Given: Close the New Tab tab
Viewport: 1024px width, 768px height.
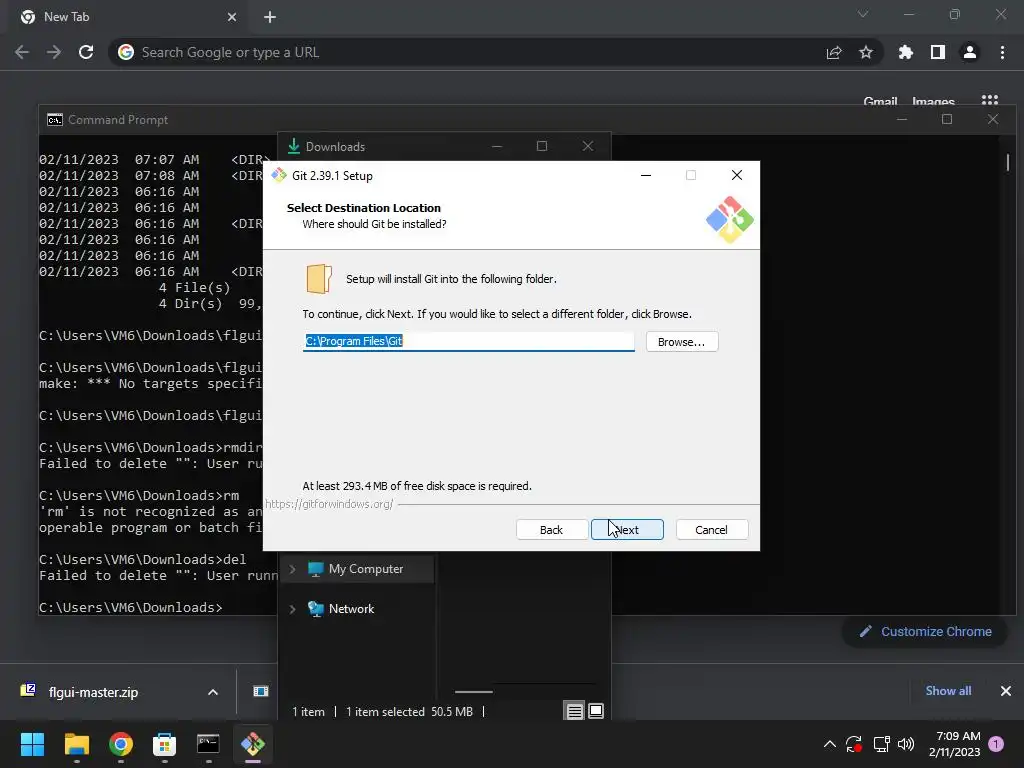Looking at the screenshot, I should click(x=232, y=17).
